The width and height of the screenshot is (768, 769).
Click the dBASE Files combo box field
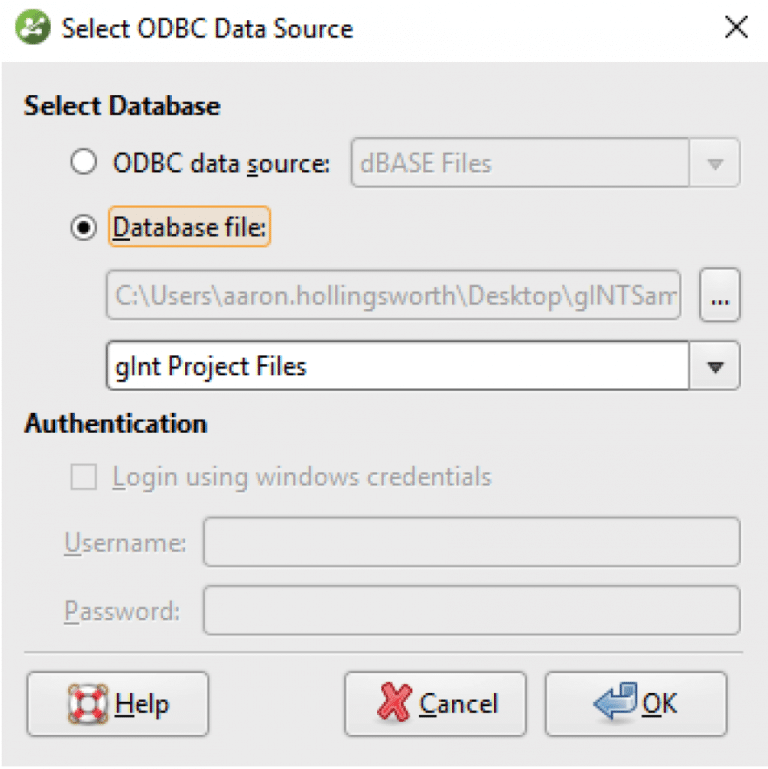pos(545,163)
